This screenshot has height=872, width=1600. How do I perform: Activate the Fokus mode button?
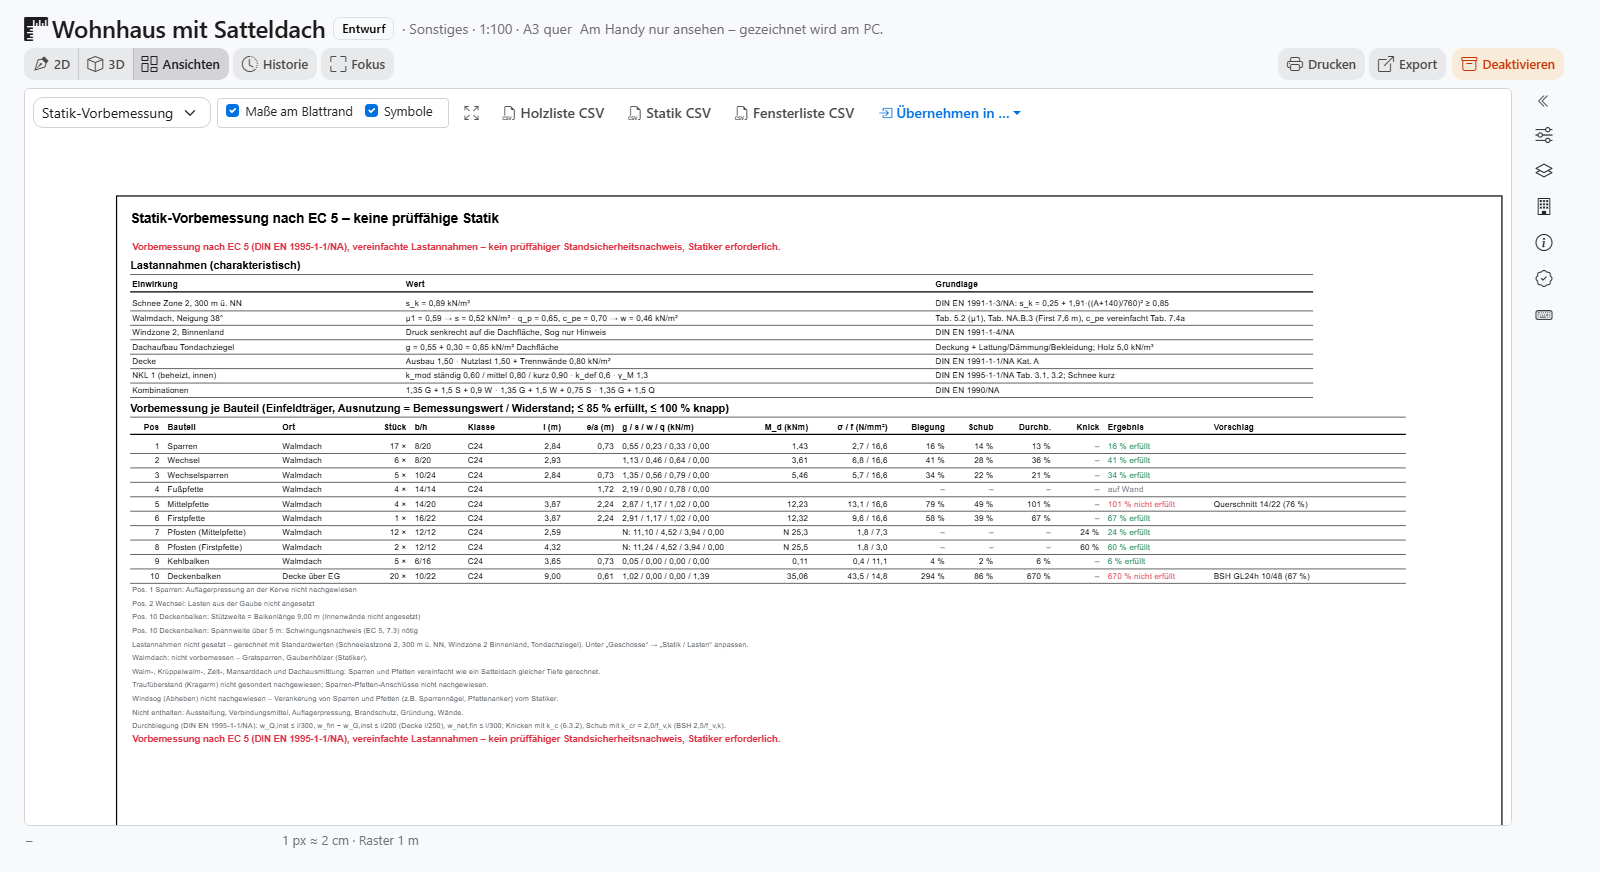coord(357,64)
